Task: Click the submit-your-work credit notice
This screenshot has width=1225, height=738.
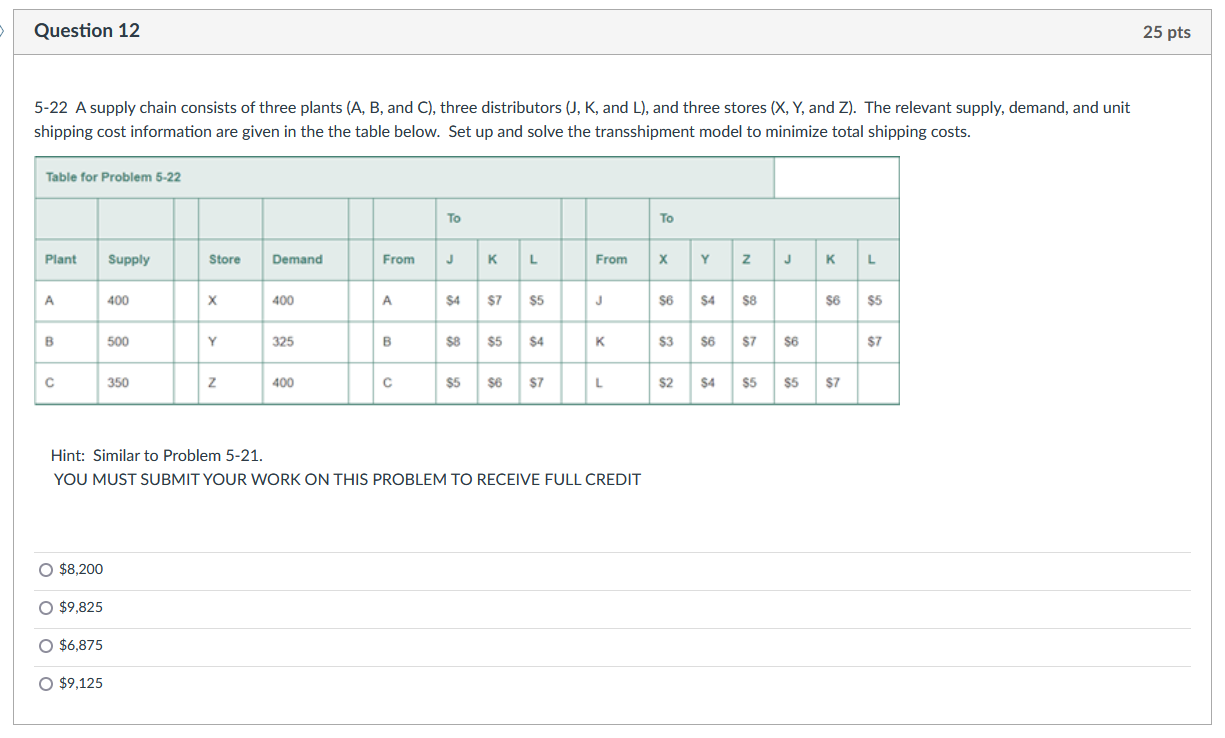Action: 346,479
